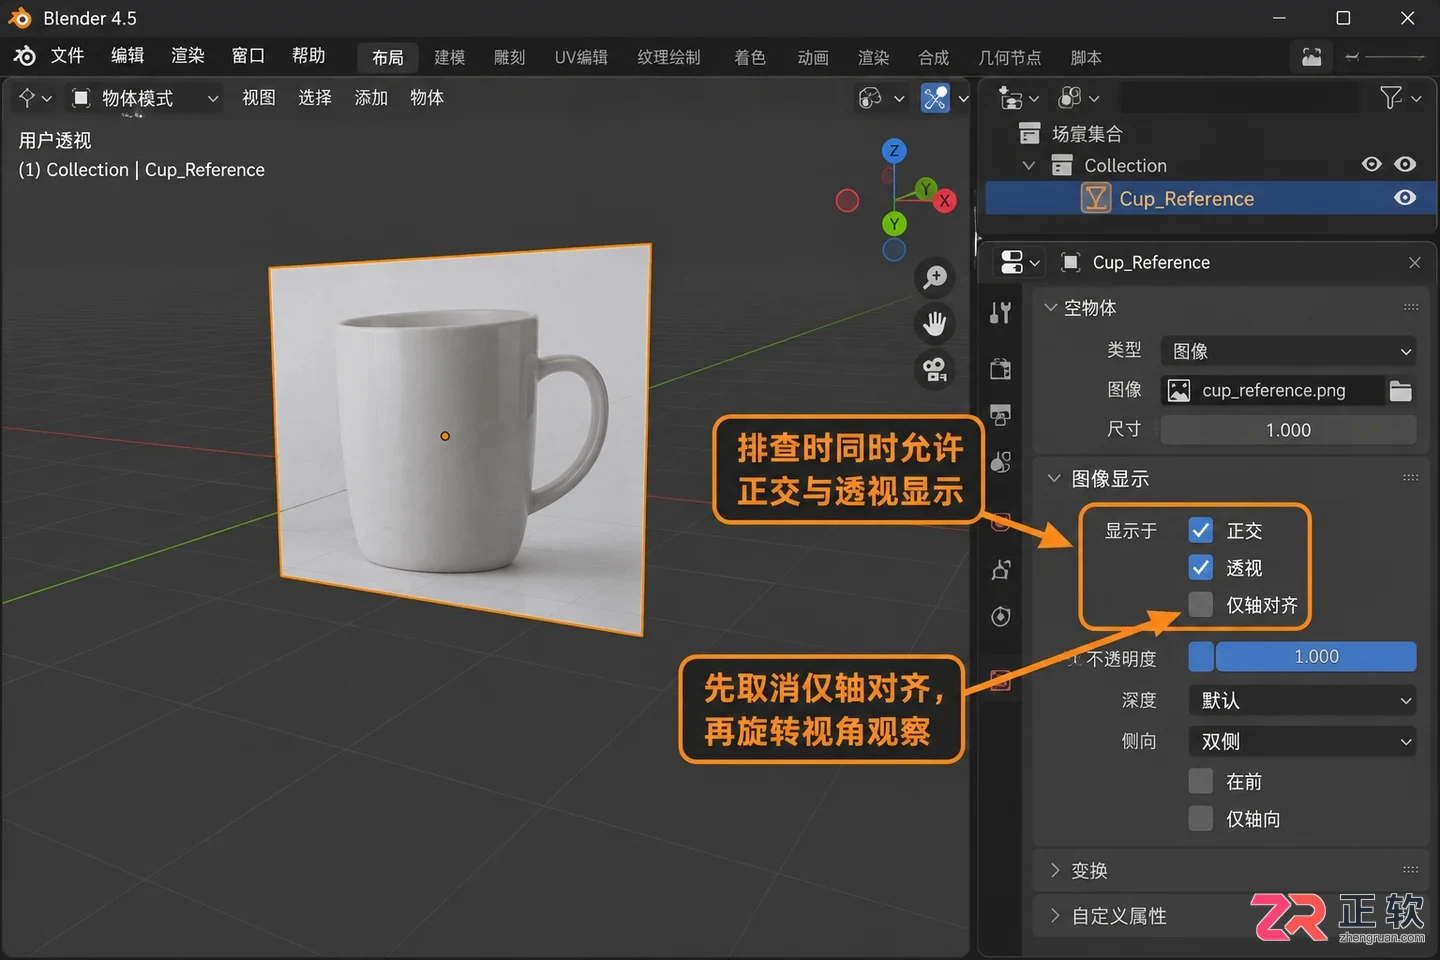Open the 编辑 menu
Screen dimensions: 1440x960
click(x=128, y=56)
